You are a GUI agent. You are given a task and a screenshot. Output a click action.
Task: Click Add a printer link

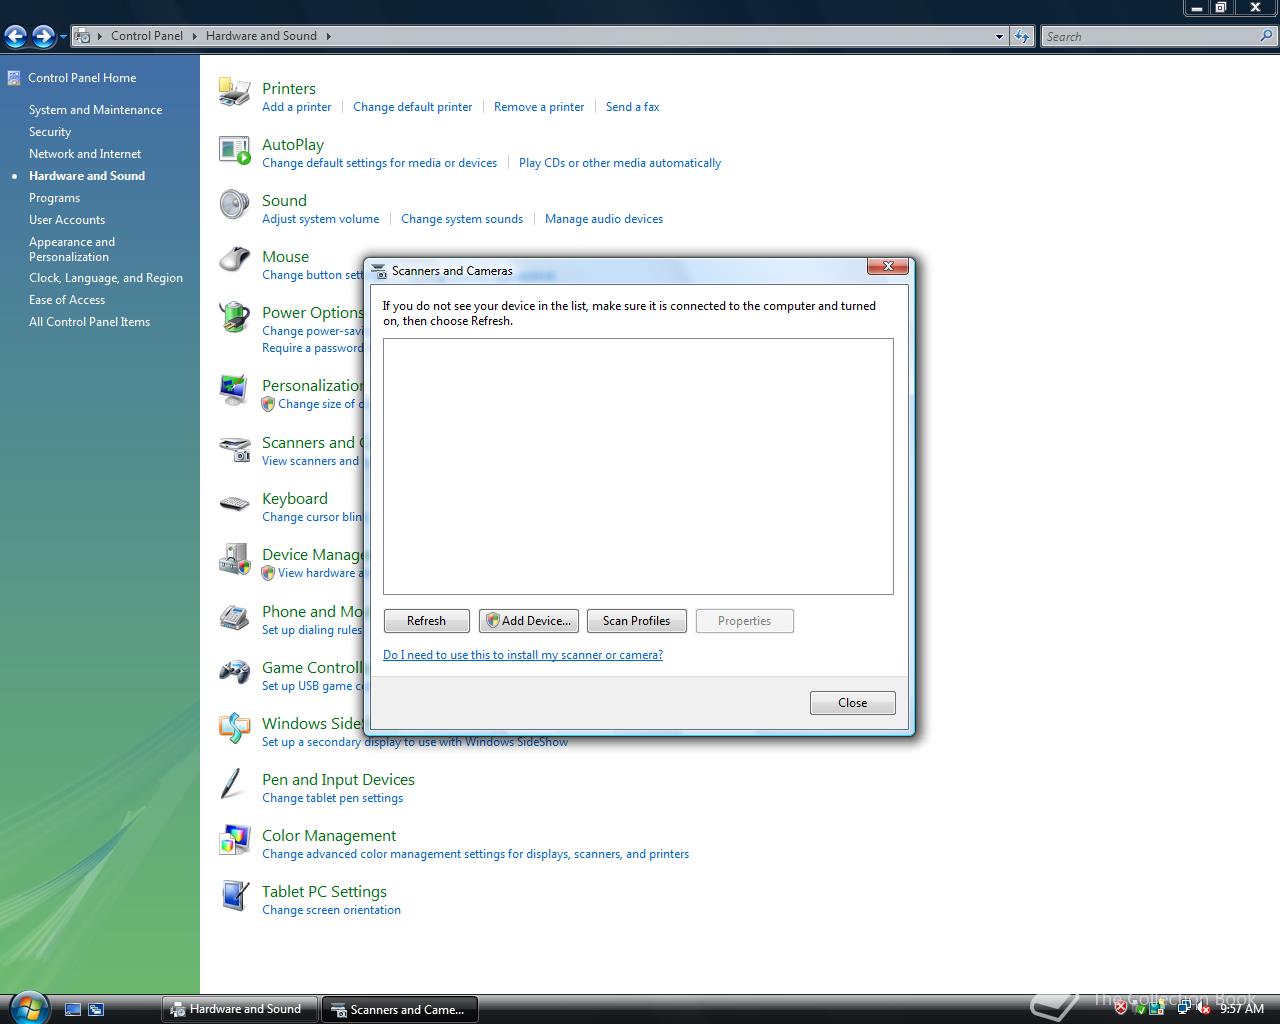pyautogui.click(x=296, y=107)
